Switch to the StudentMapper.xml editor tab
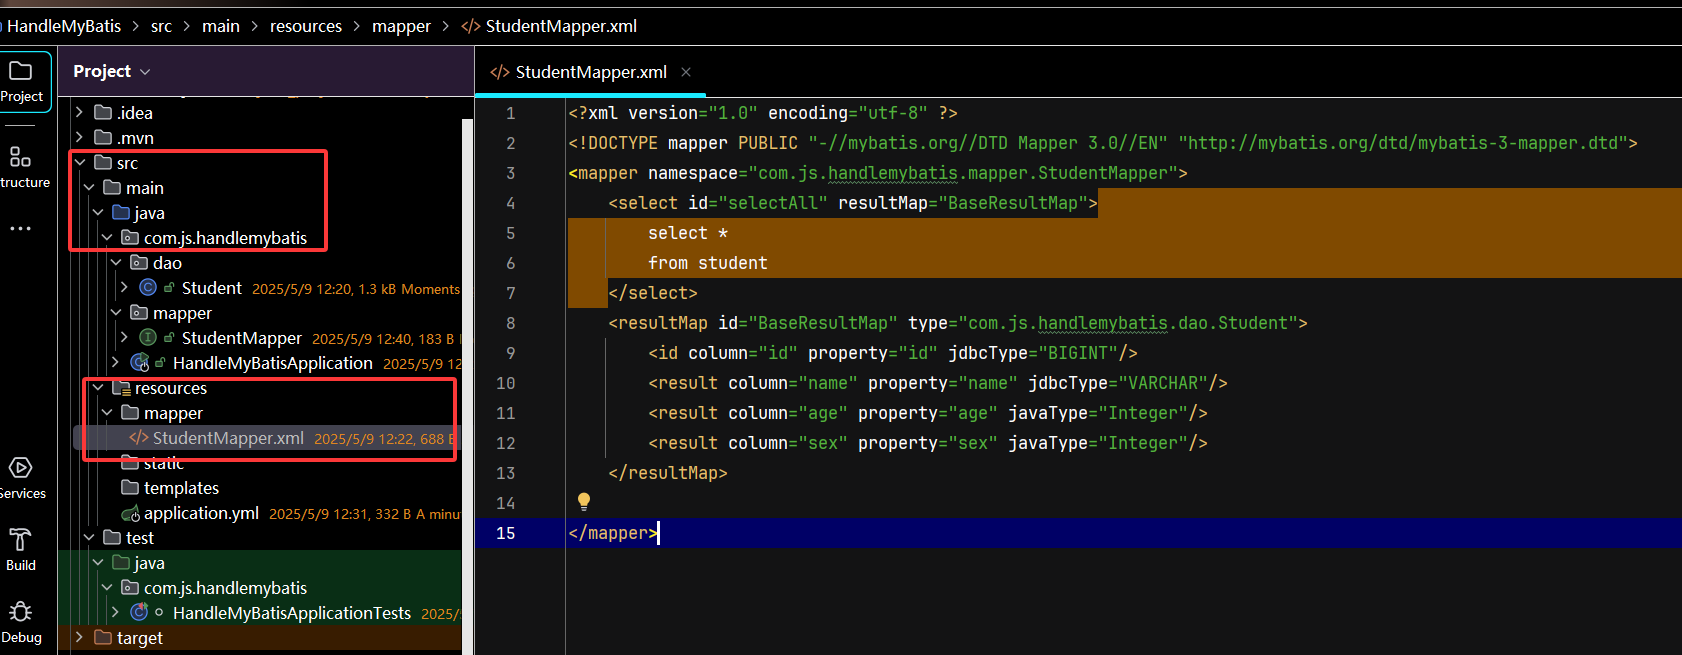Screen dimensions: 1682x655 point(590,72)
